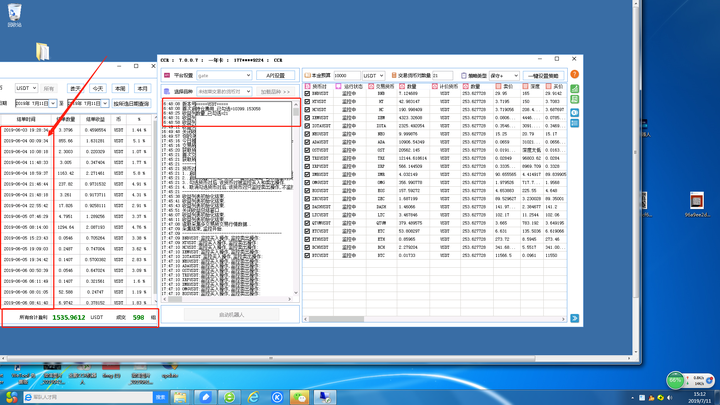Image resolution: width=720 pixels, height=405 pixels.
Task: Open the end date picker dropdown
Action: tap(105, 103)
